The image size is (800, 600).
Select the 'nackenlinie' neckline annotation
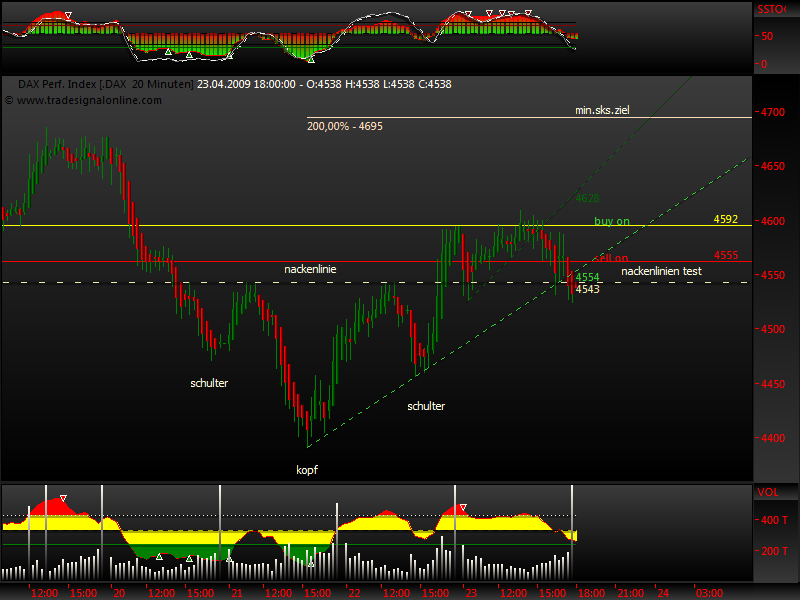click(310, 269)
